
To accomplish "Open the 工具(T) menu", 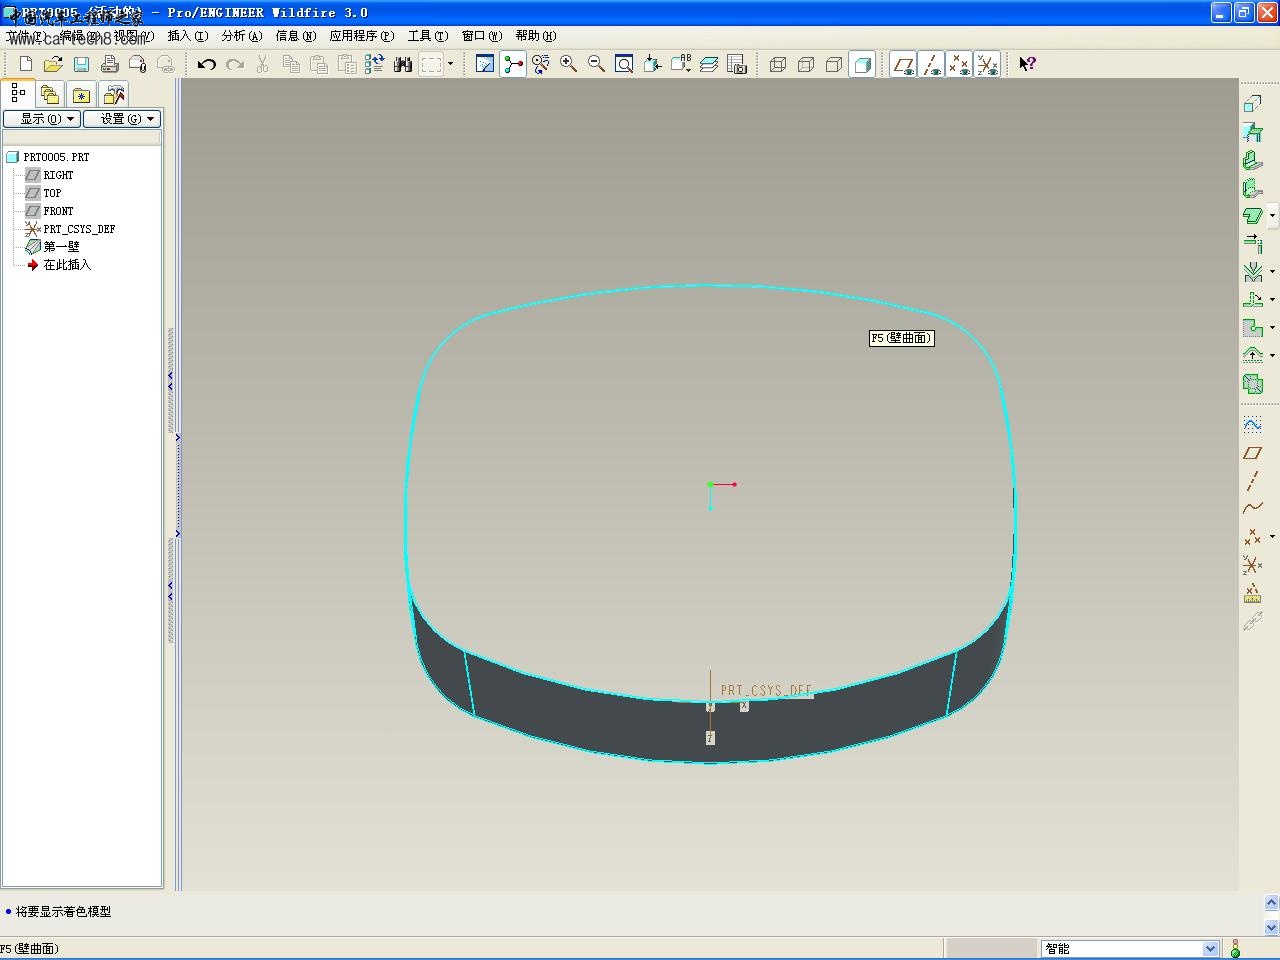I will coord(428,36).
